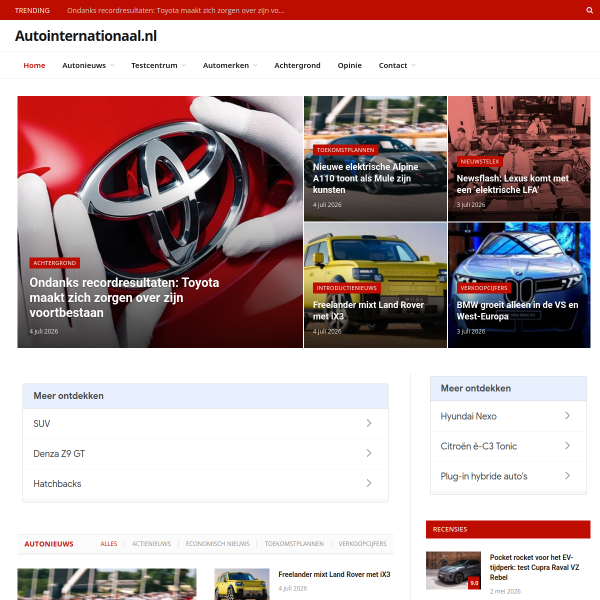This screenshot has height=600, width=600.
Task: Click the sidebar Meer ontdekken heading
Action: click(x=476, y=388)
